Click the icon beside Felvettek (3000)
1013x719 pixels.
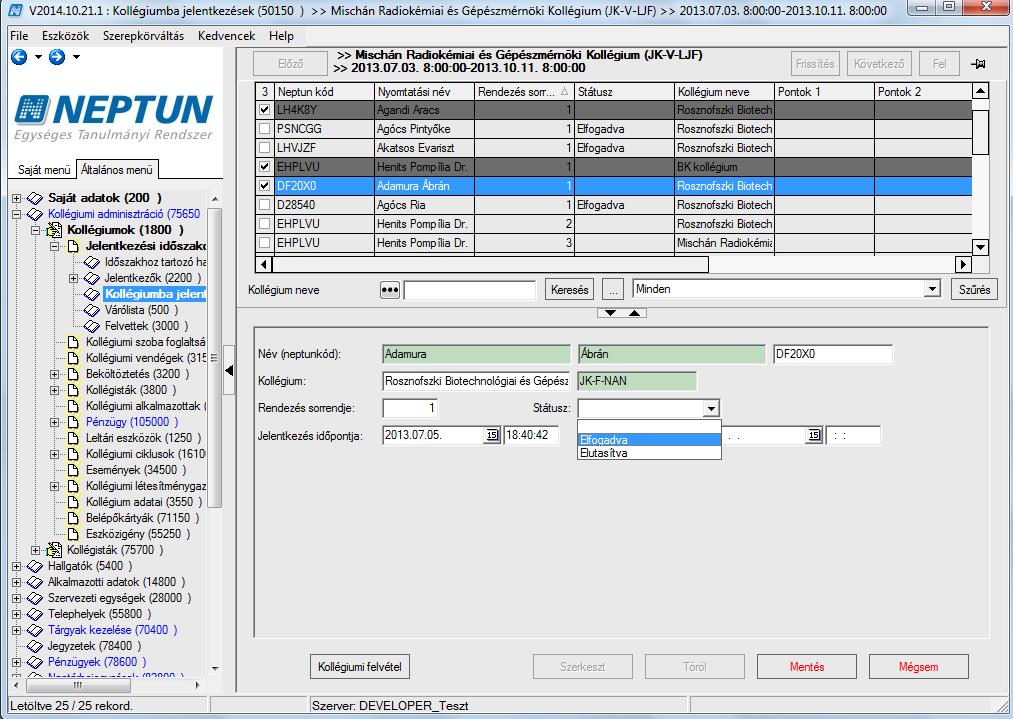[x=92, y=326]
